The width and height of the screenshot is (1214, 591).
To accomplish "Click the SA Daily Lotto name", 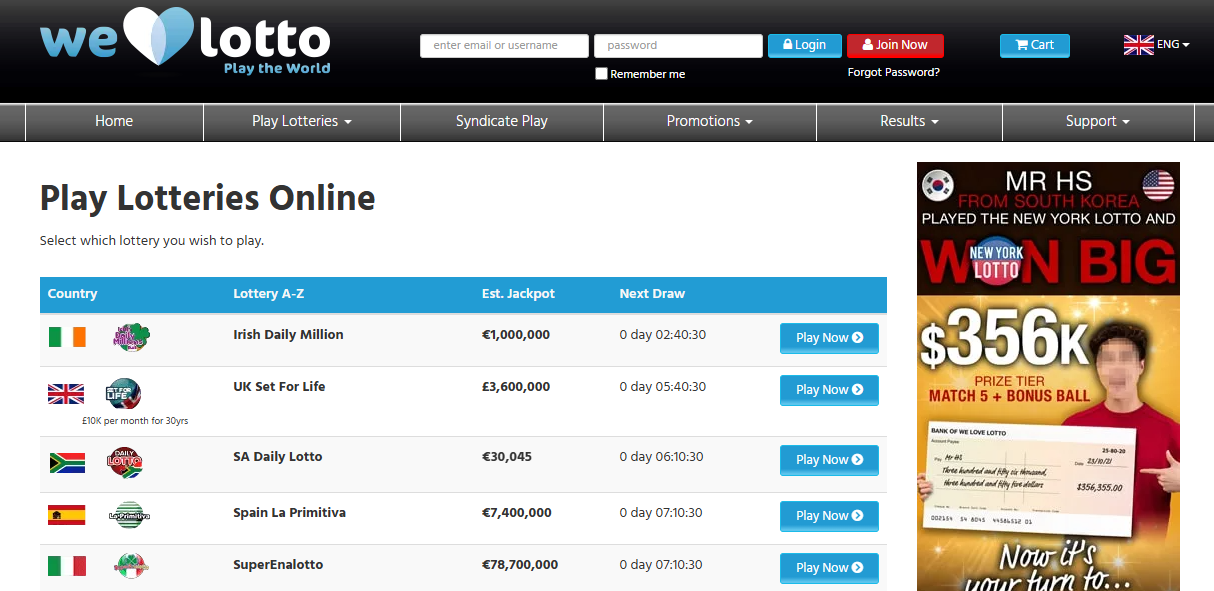I will click(x=278, y=457).
